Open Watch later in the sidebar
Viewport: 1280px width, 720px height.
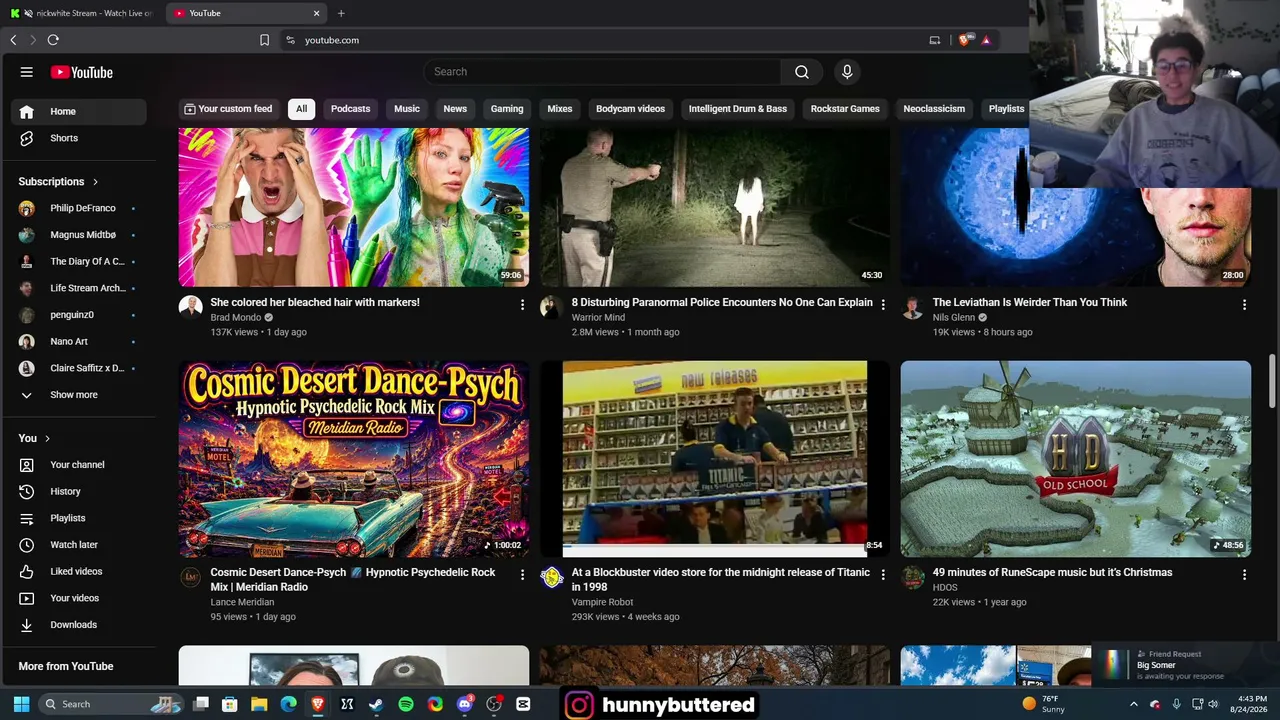(80, 545)
